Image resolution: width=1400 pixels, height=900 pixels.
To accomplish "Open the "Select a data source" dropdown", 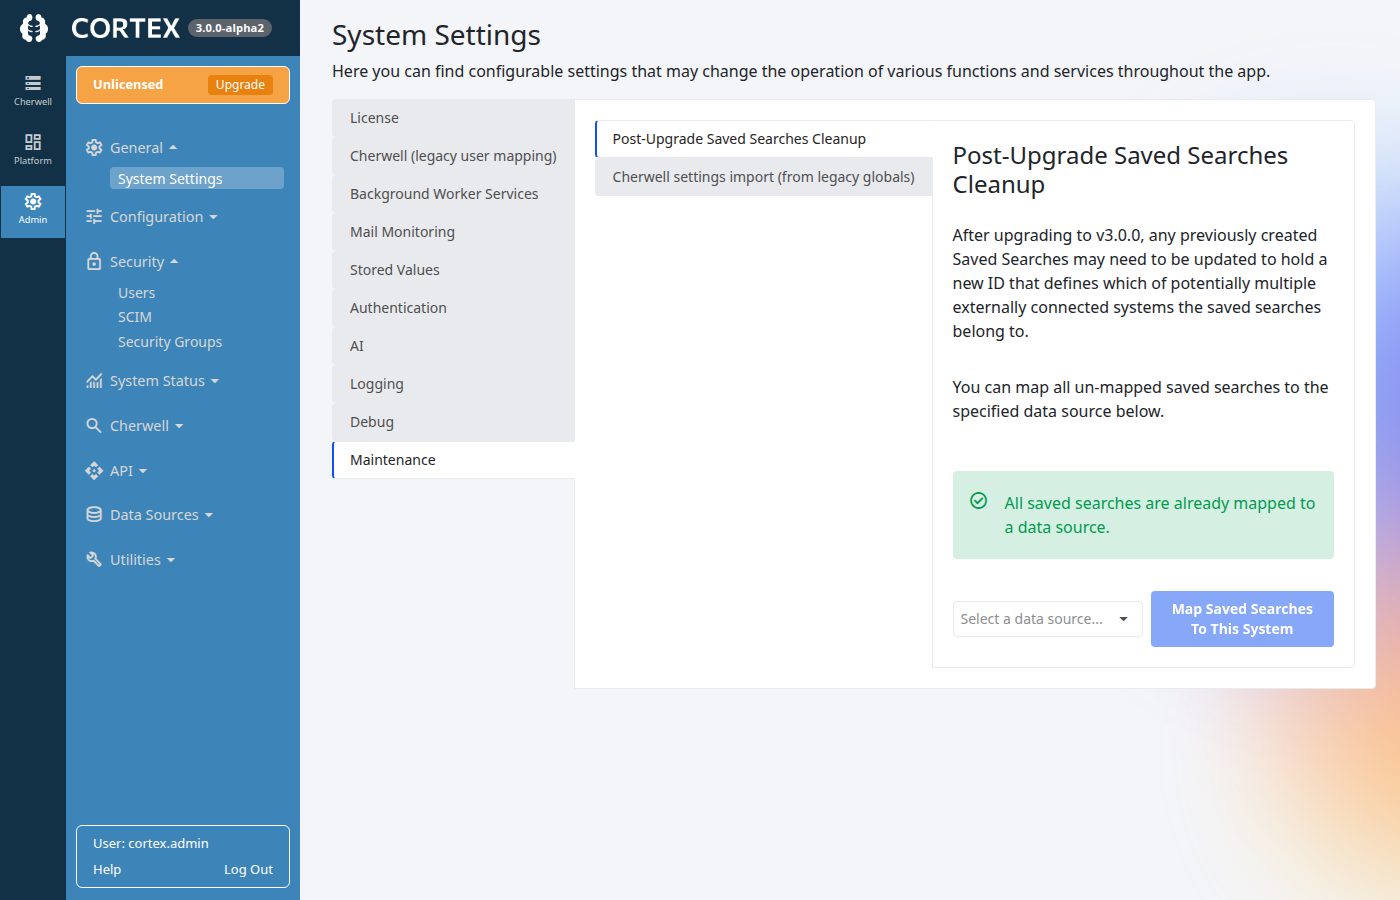I will tap(1047, 618).
